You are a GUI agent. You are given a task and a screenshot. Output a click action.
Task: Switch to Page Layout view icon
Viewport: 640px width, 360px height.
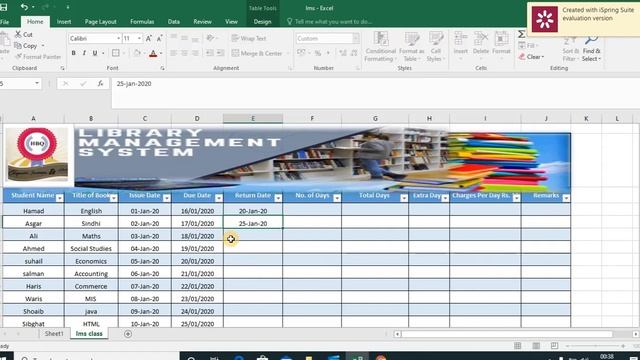(x=536, y=346)
